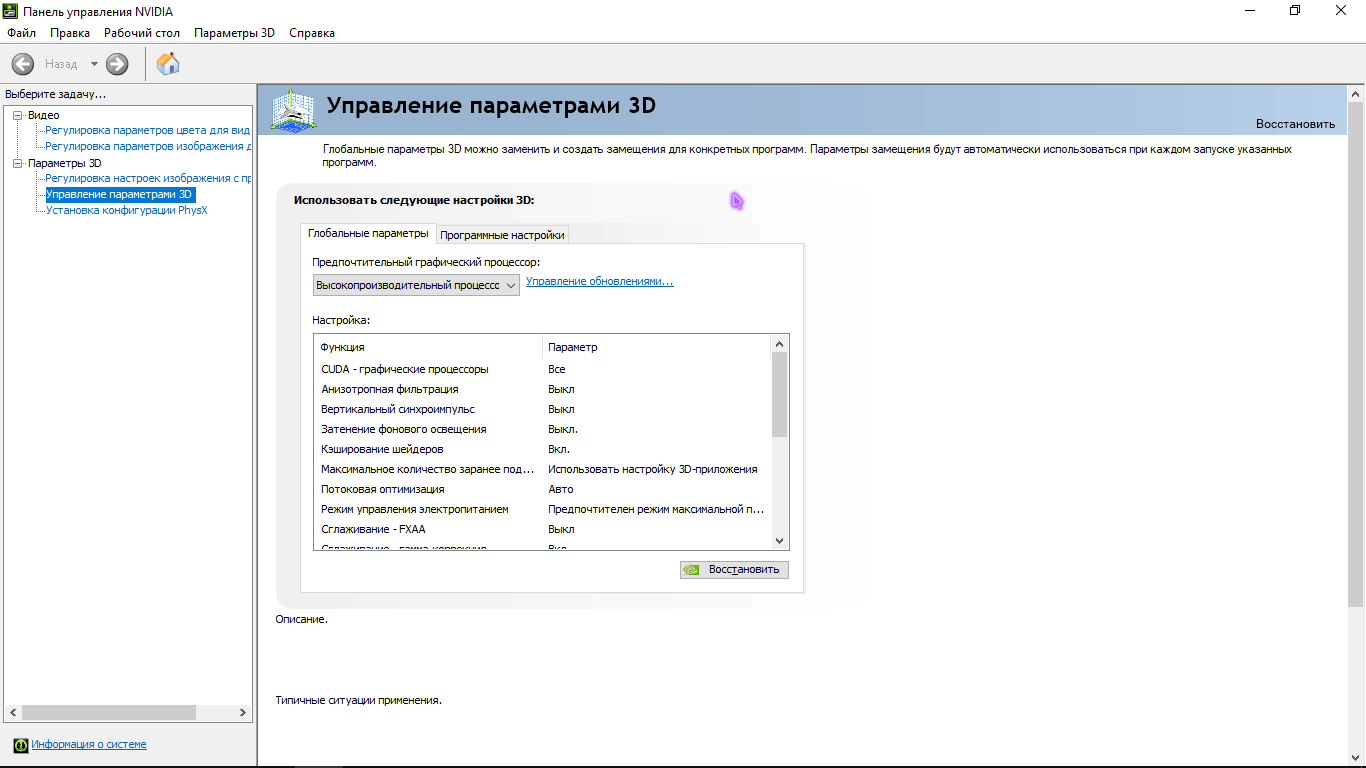Click the Back arrow icon
1366x768 pixels.
23,64
